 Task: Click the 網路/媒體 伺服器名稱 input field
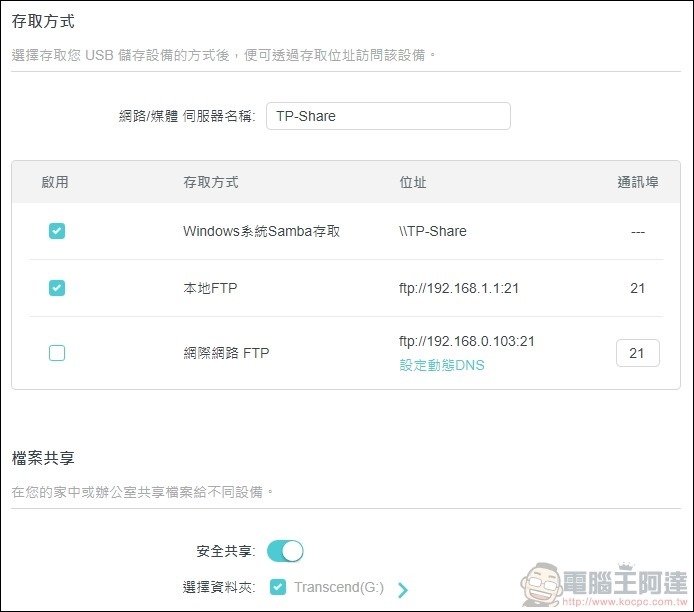coord(388,116)
